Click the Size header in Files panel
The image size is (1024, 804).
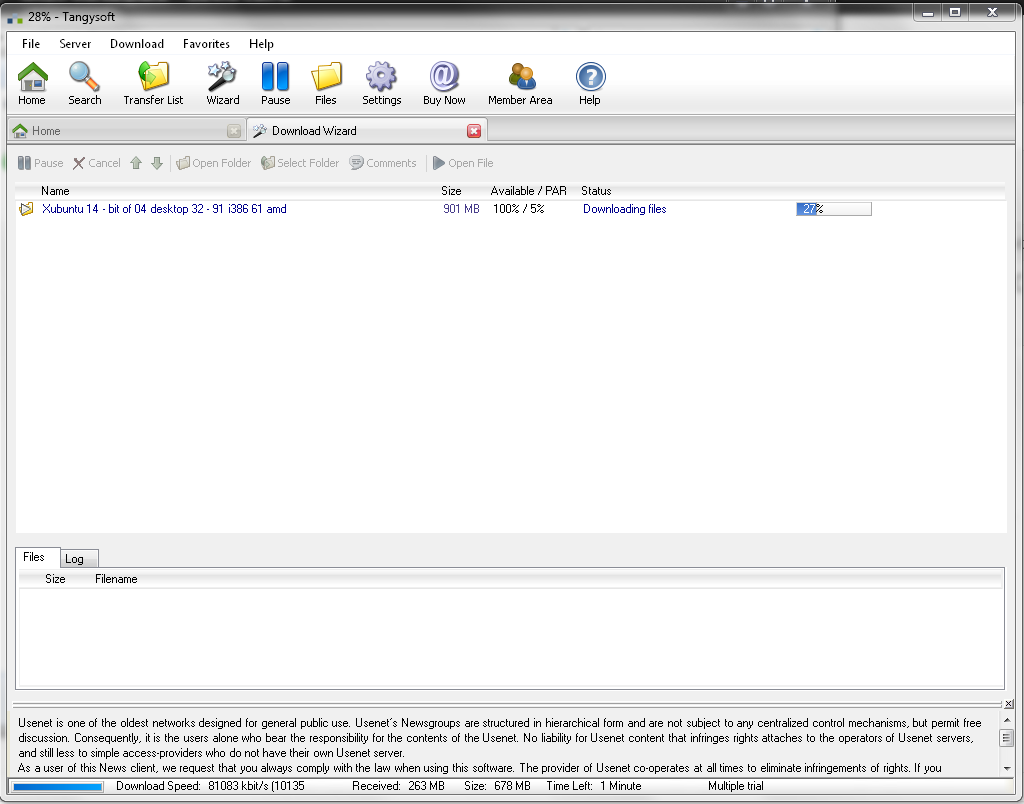[55, 579]
